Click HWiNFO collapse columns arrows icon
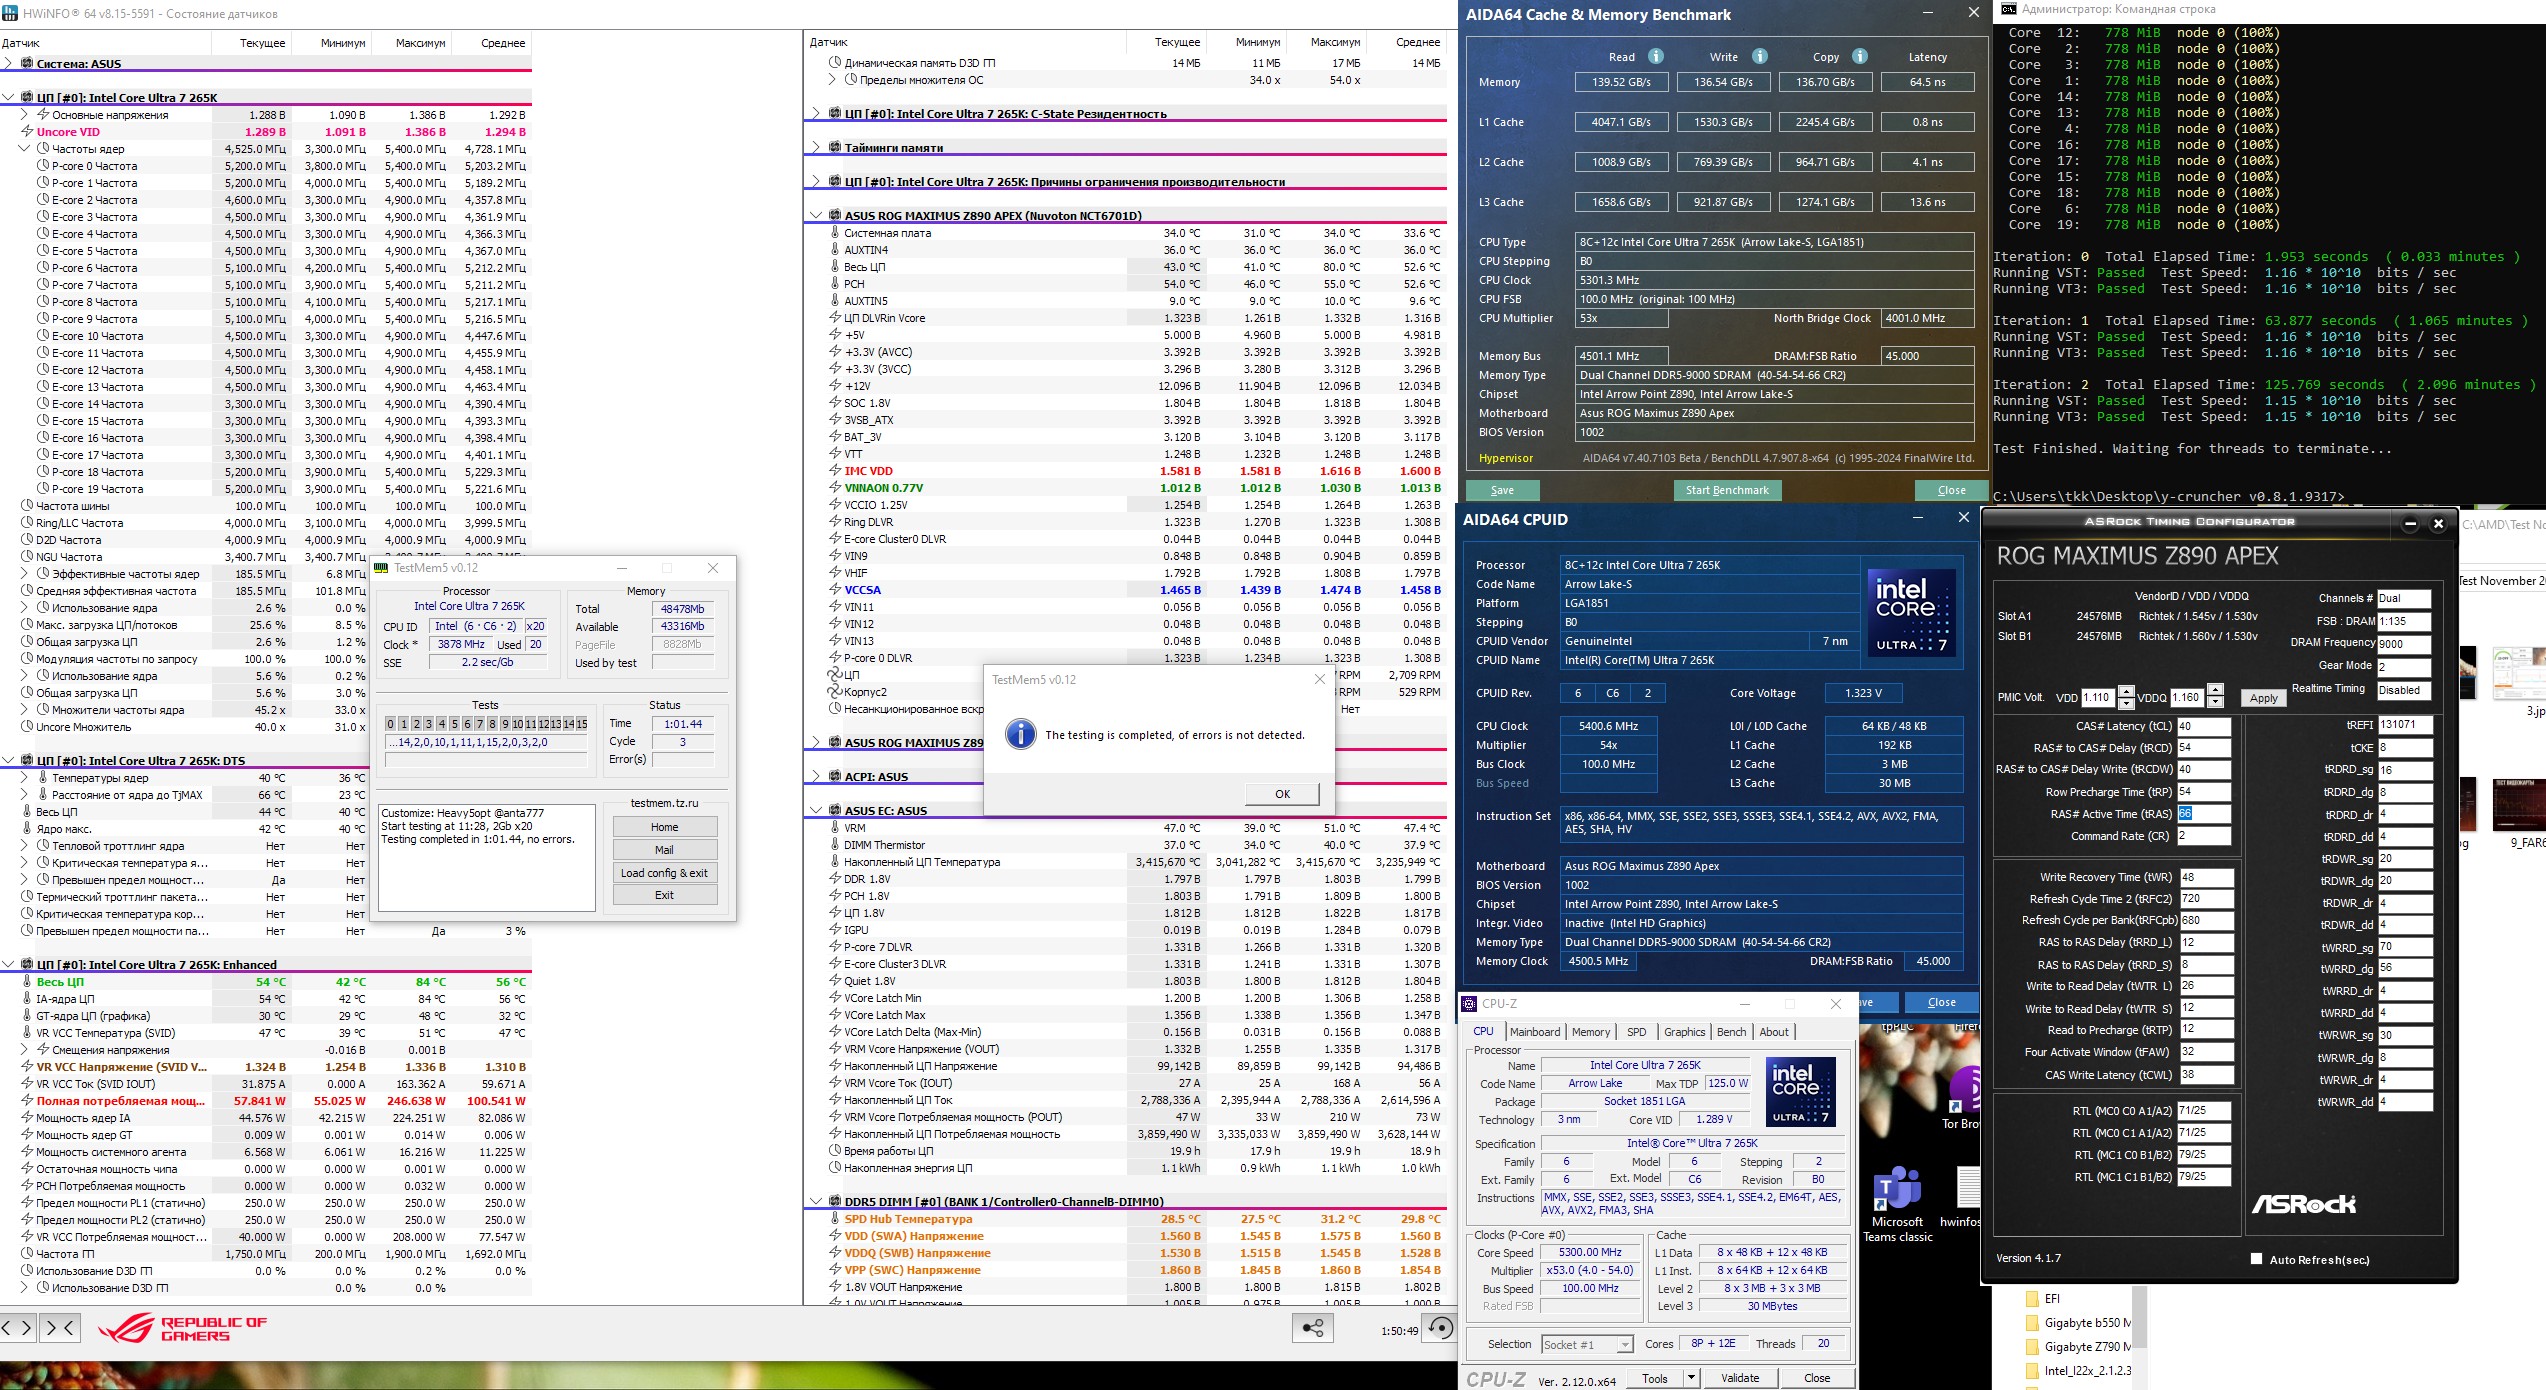 point(60,1328)
